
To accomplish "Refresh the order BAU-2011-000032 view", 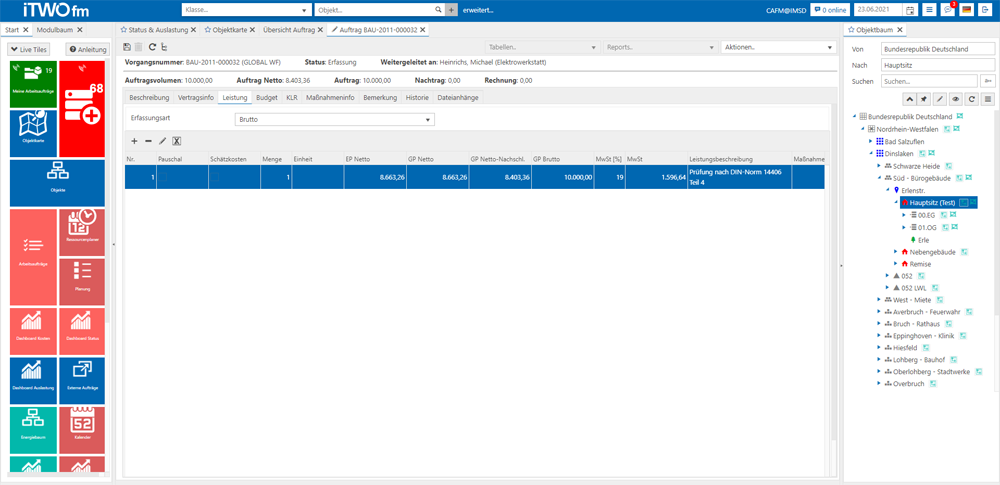I will (152, 47).
